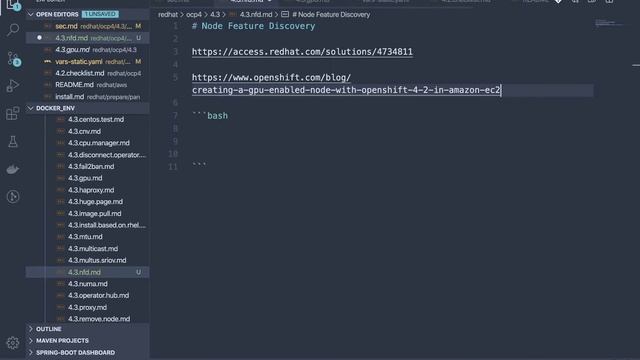Image resolution: width=640 pixels, height=360 pixels.
Task: Open the Git graph activity bar icon
Action: coord(13,197)
